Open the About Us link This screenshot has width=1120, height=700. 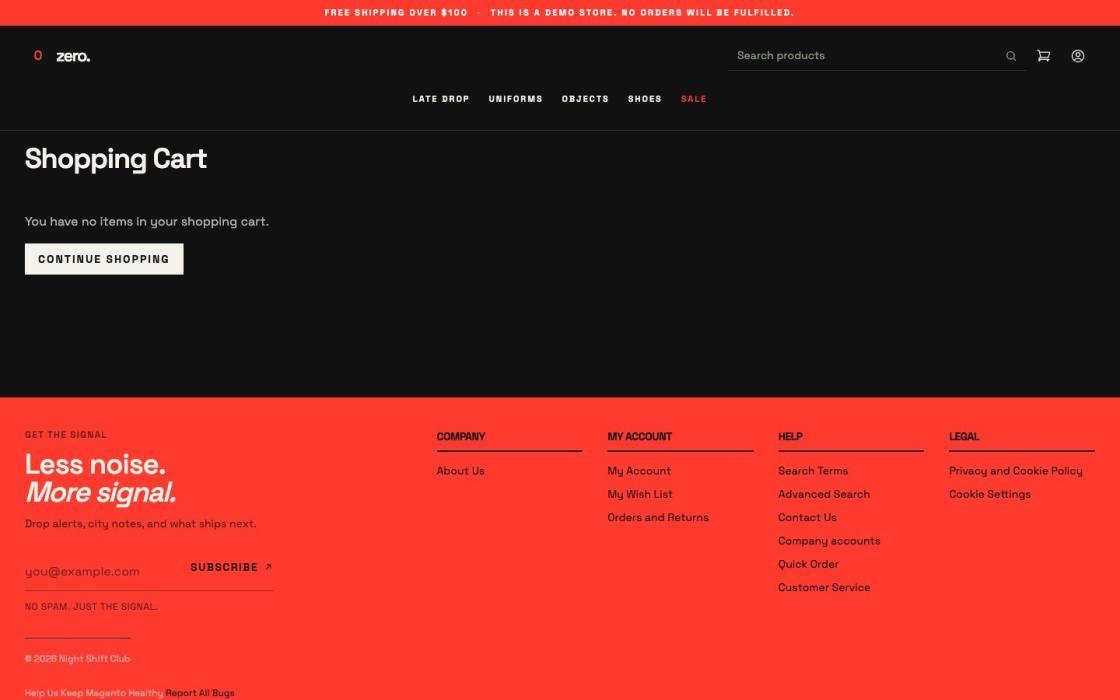coord(461,471)
